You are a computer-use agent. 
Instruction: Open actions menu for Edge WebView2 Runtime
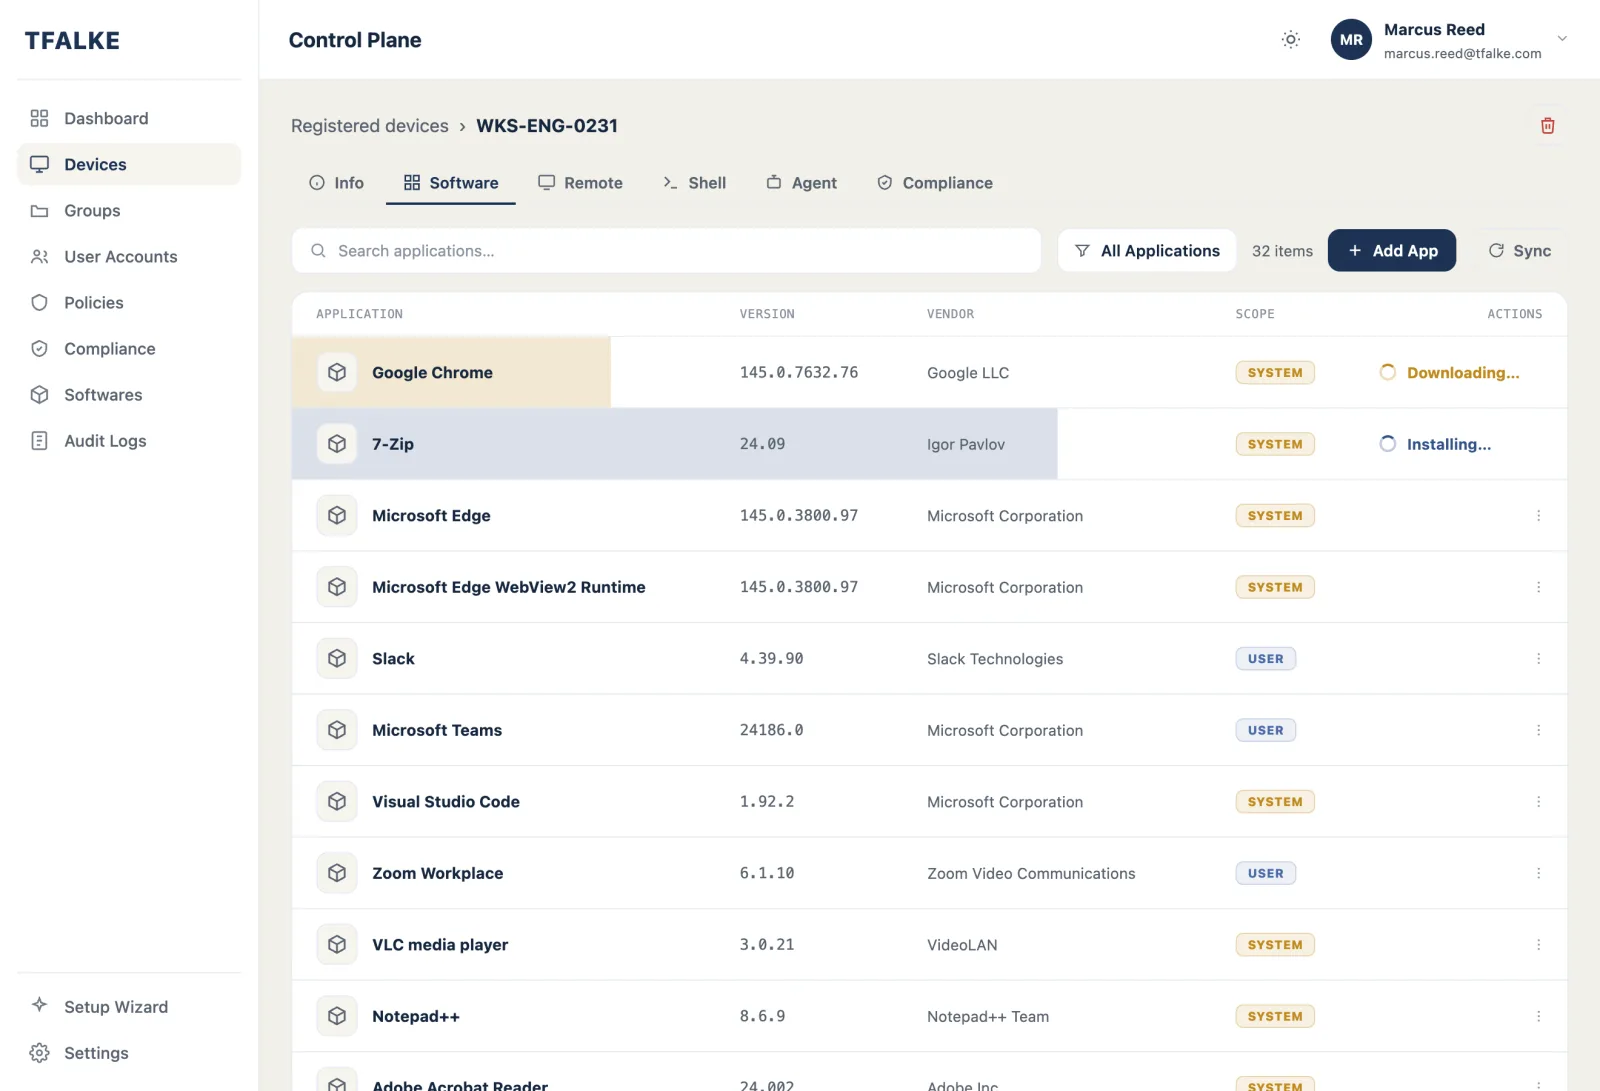tap(1538, 586)
